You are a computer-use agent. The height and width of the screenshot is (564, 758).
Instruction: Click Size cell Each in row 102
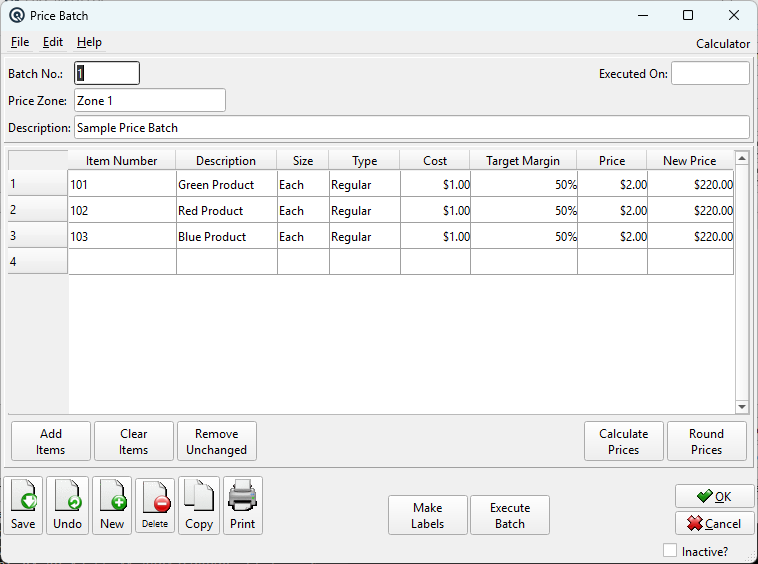coord(304,210)
